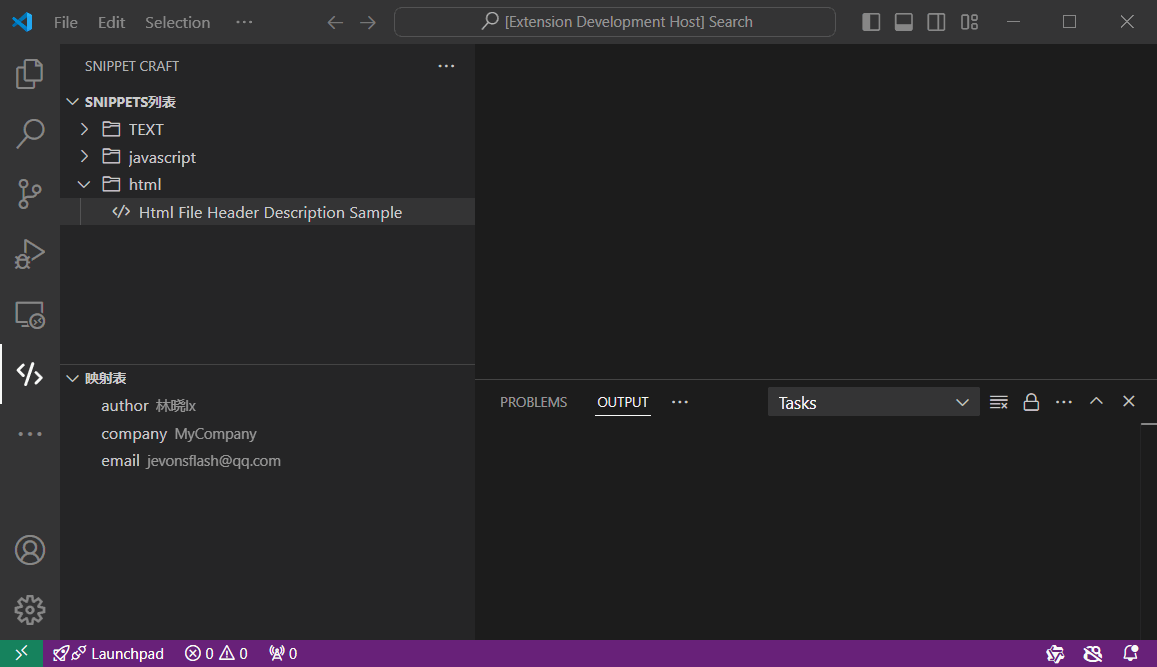Open the Remote Explorer view

coord(30,315)
